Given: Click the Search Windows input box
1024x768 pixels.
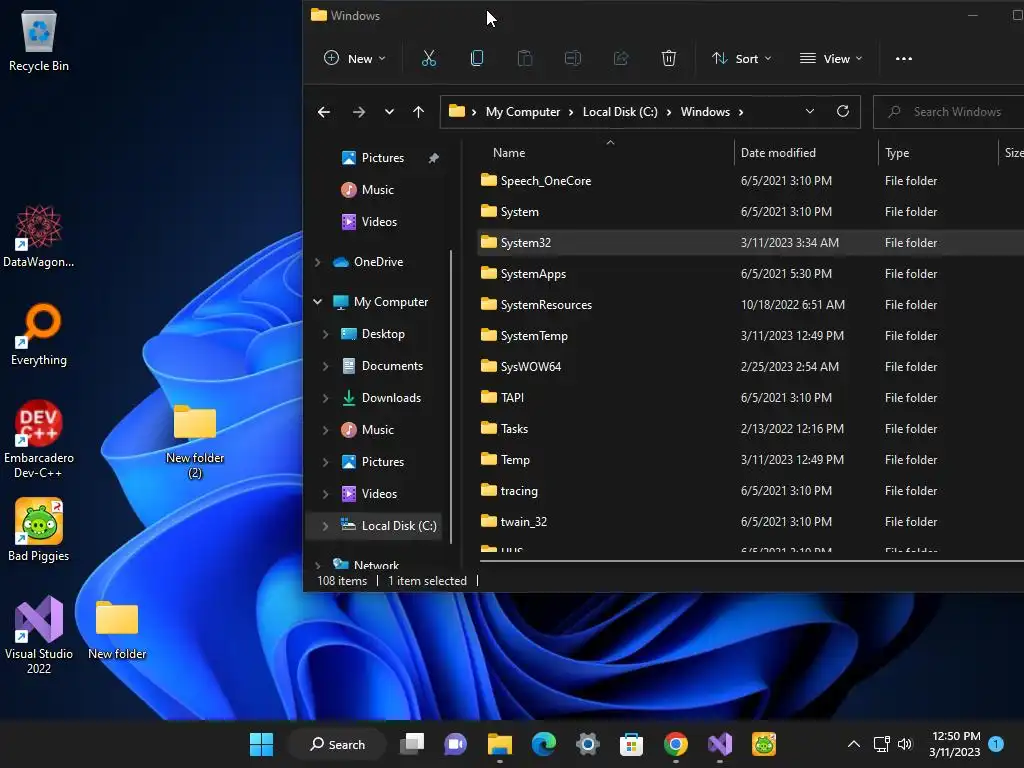Looking at the screenshot, I should 948,112.
